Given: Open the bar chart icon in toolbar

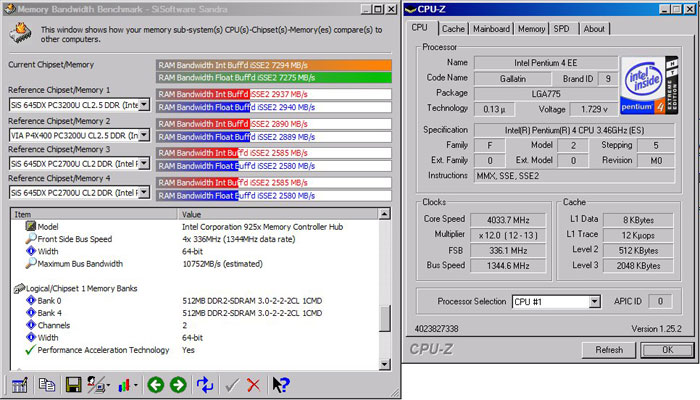Looking at the screenshot, I should [125, 385].
